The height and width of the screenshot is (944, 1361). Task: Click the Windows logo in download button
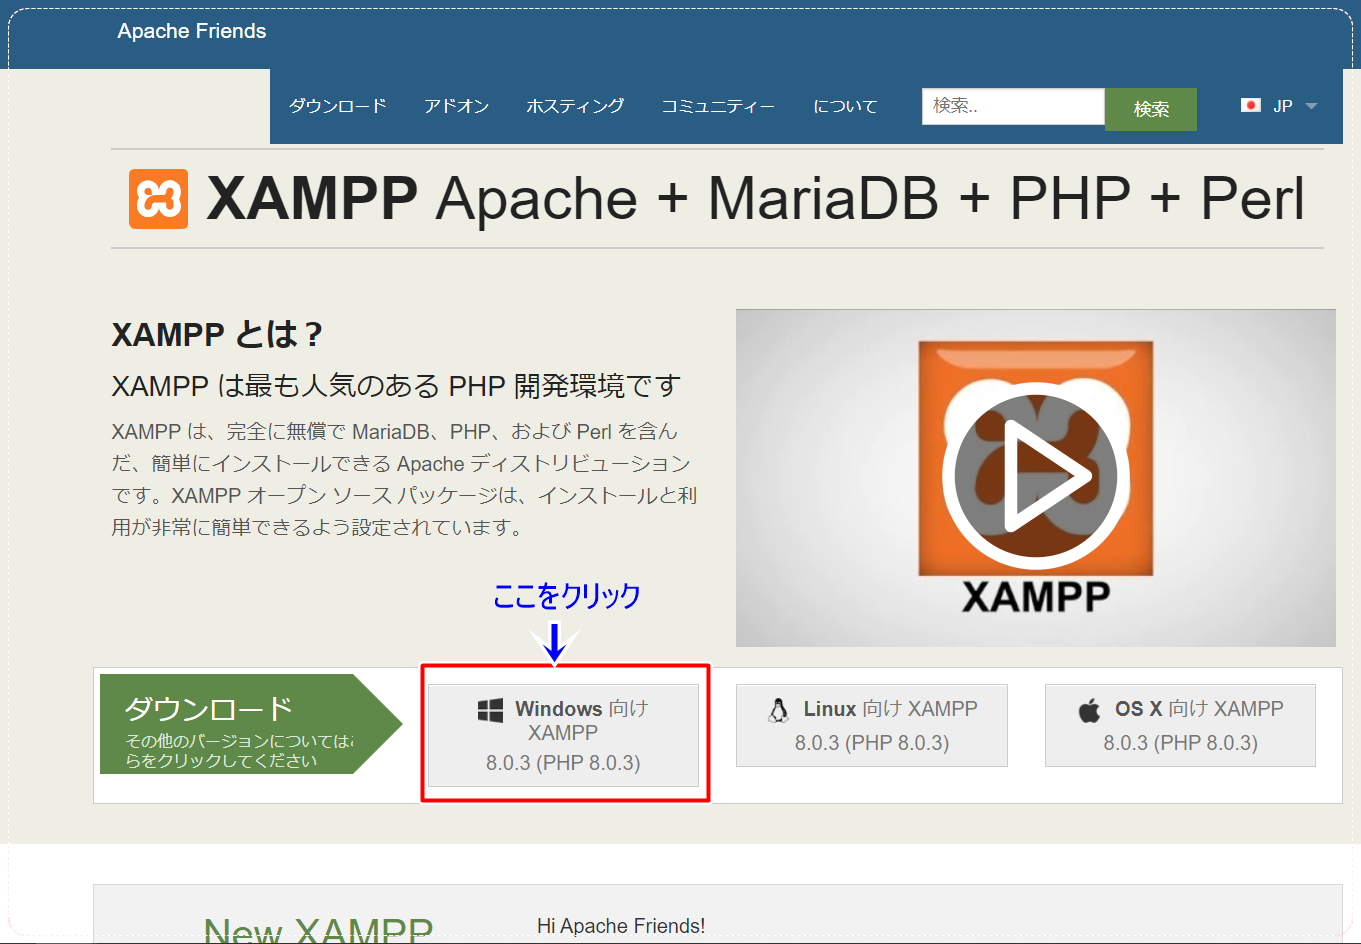(490, 710)
